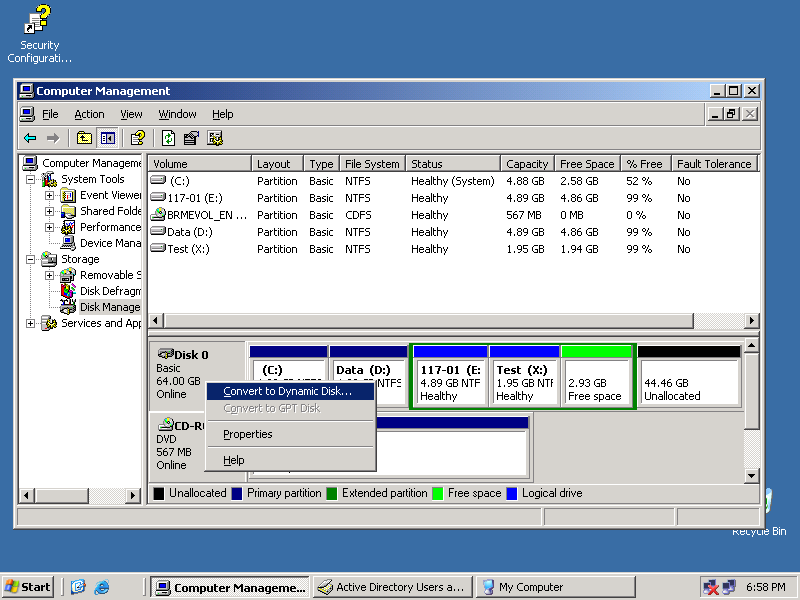Click the Computer Management menu bar icon

[x=27, y=114]
